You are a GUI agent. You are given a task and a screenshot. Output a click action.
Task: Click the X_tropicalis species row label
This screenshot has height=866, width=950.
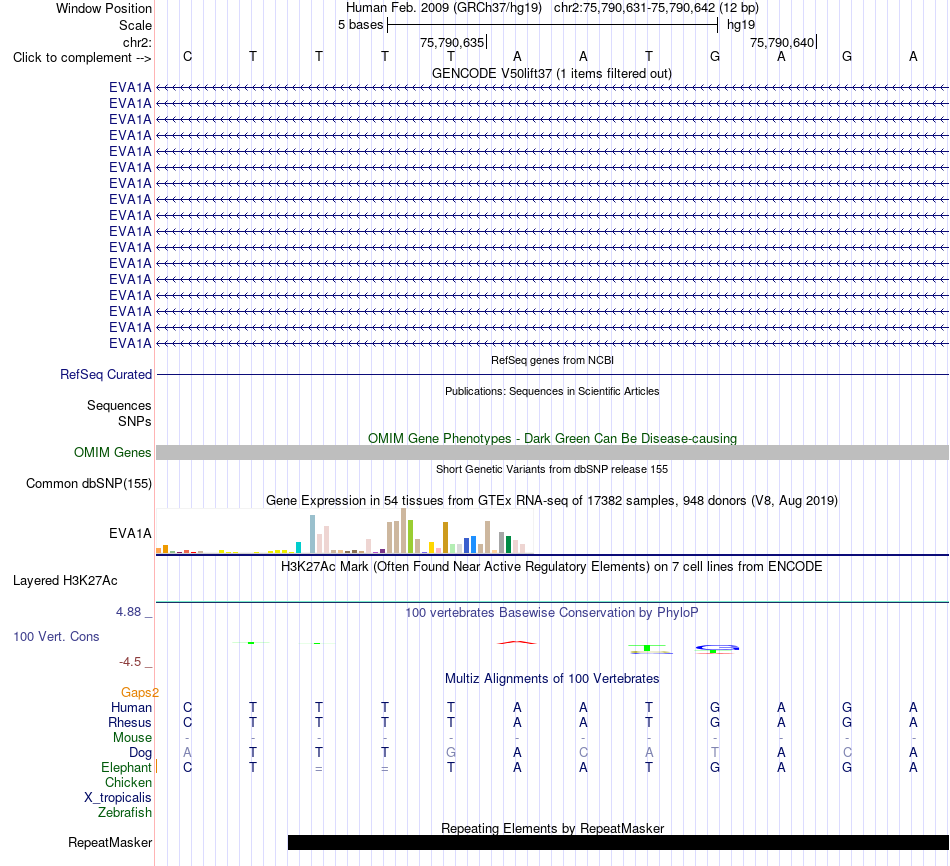(x=118, y=798)
